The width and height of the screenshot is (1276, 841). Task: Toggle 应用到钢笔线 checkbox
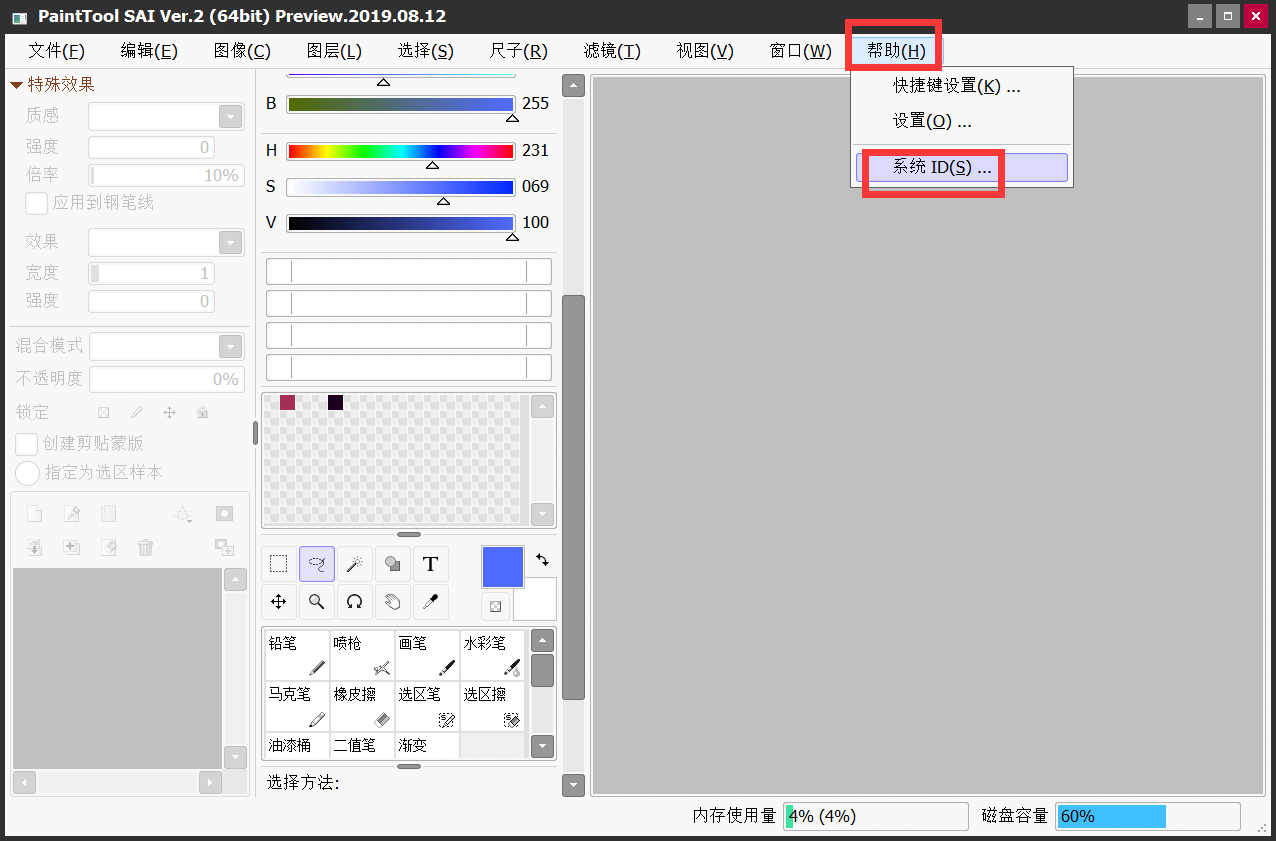click(x=36, y=203)
